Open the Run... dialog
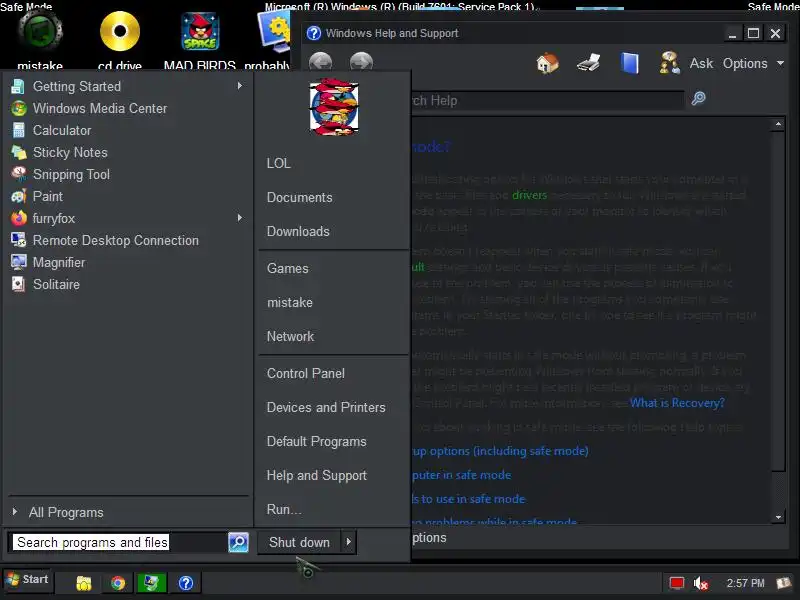Screen dimensions: 800x600 (x=284, y=510)
